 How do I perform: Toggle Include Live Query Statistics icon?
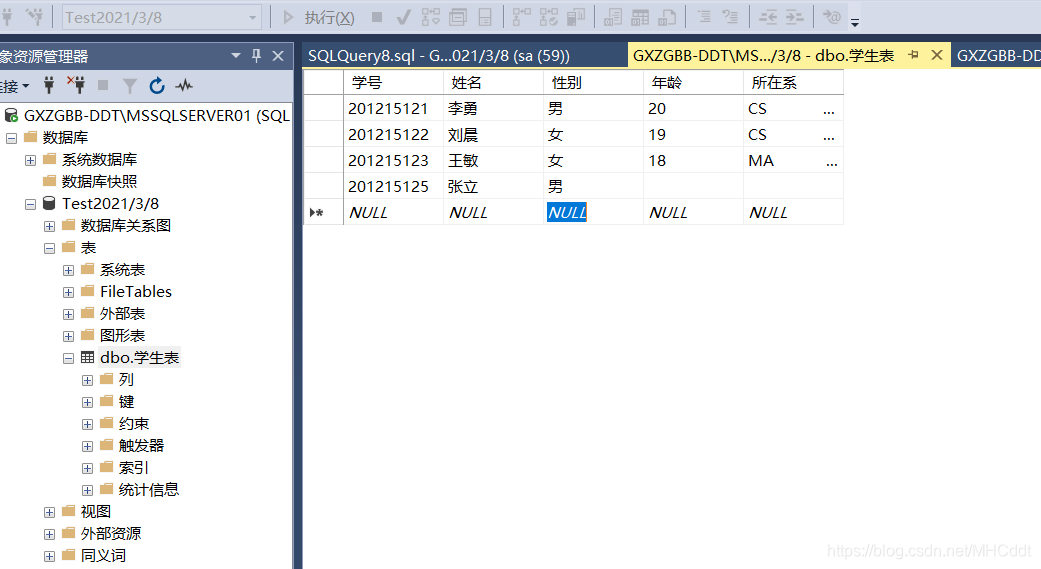point(549,17)
